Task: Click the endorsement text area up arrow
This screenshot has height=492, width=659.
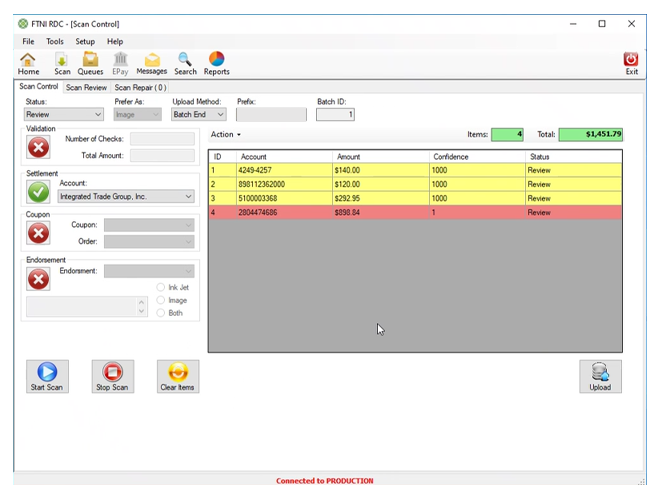Action: (142, 302)
